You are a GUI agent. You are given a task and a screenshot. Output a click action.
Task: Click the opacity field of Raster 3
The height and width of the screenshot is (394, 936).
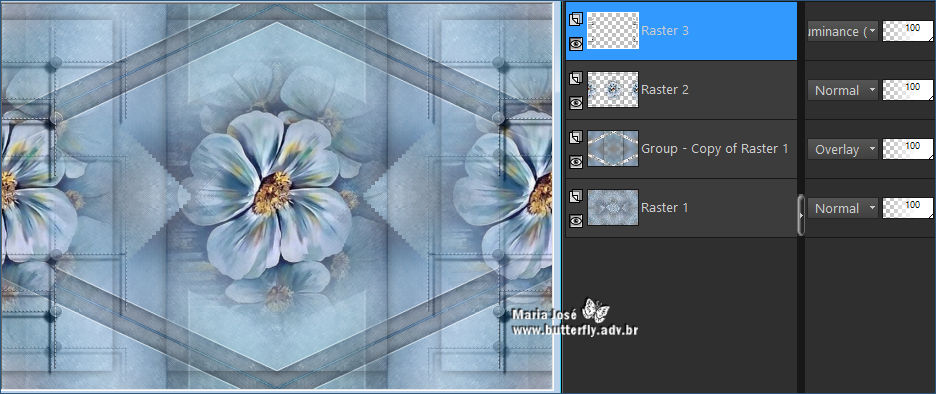(x=908, y=31)
